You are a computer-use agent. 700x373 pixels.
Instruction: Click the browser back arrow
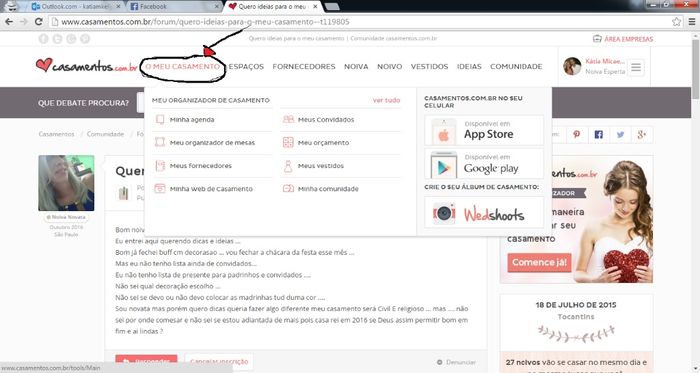8,21
